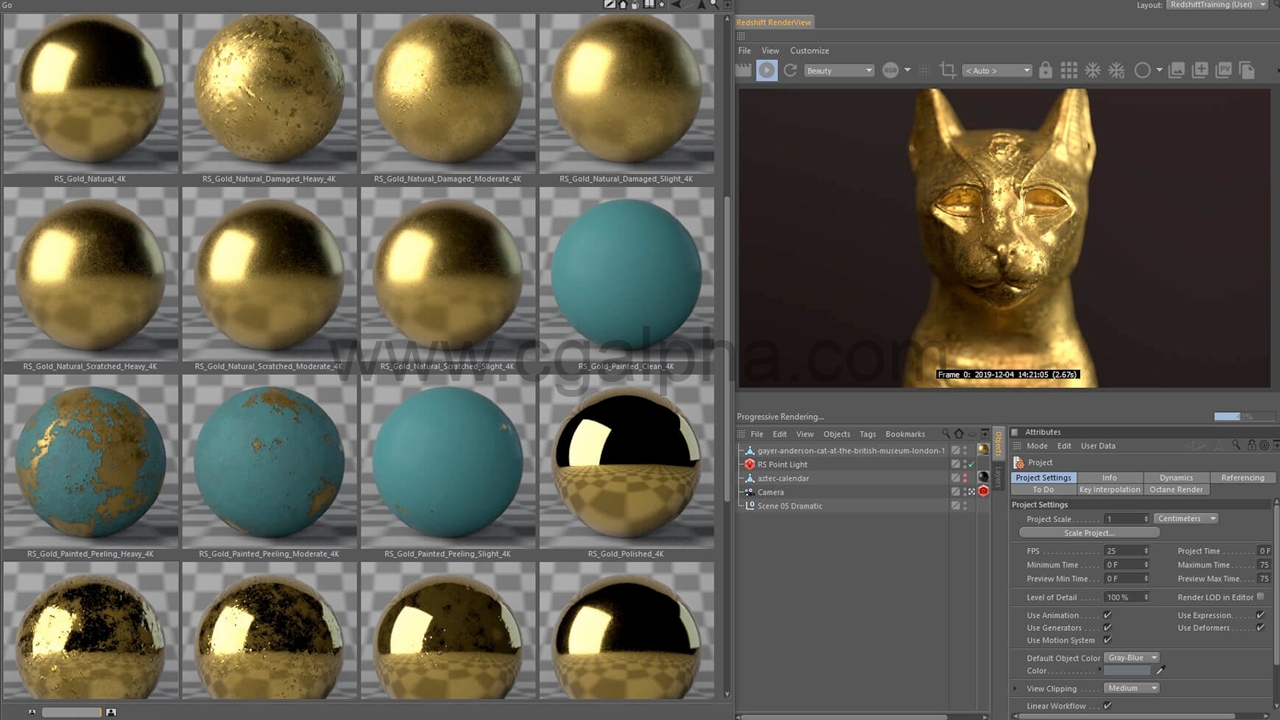The width and height of the screenshot is (1280, 720).
Task: Click the snapshot grid icon in RenderView
Action: [x=1069, y=70]
